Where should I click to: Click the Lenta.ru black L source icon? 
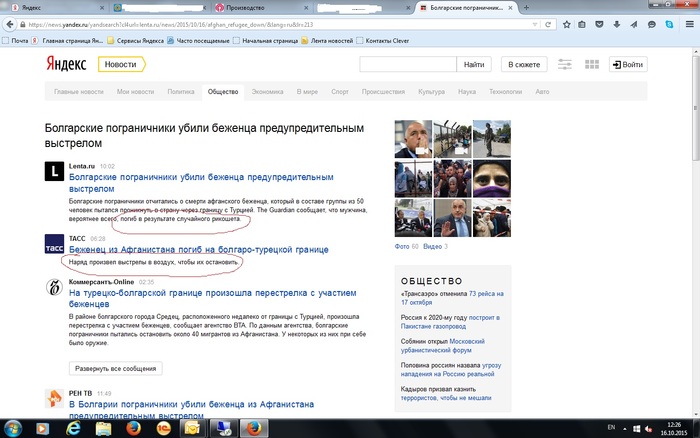coord(54,171)
